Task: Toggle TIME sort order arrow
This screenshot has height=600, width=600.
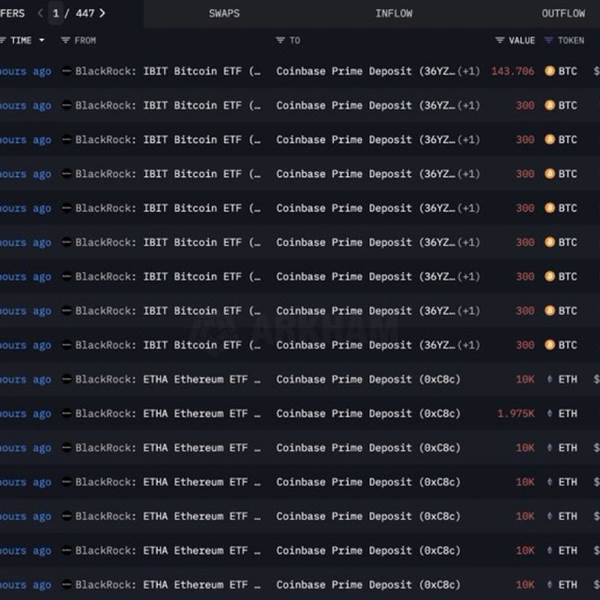Action: (42, 40)
